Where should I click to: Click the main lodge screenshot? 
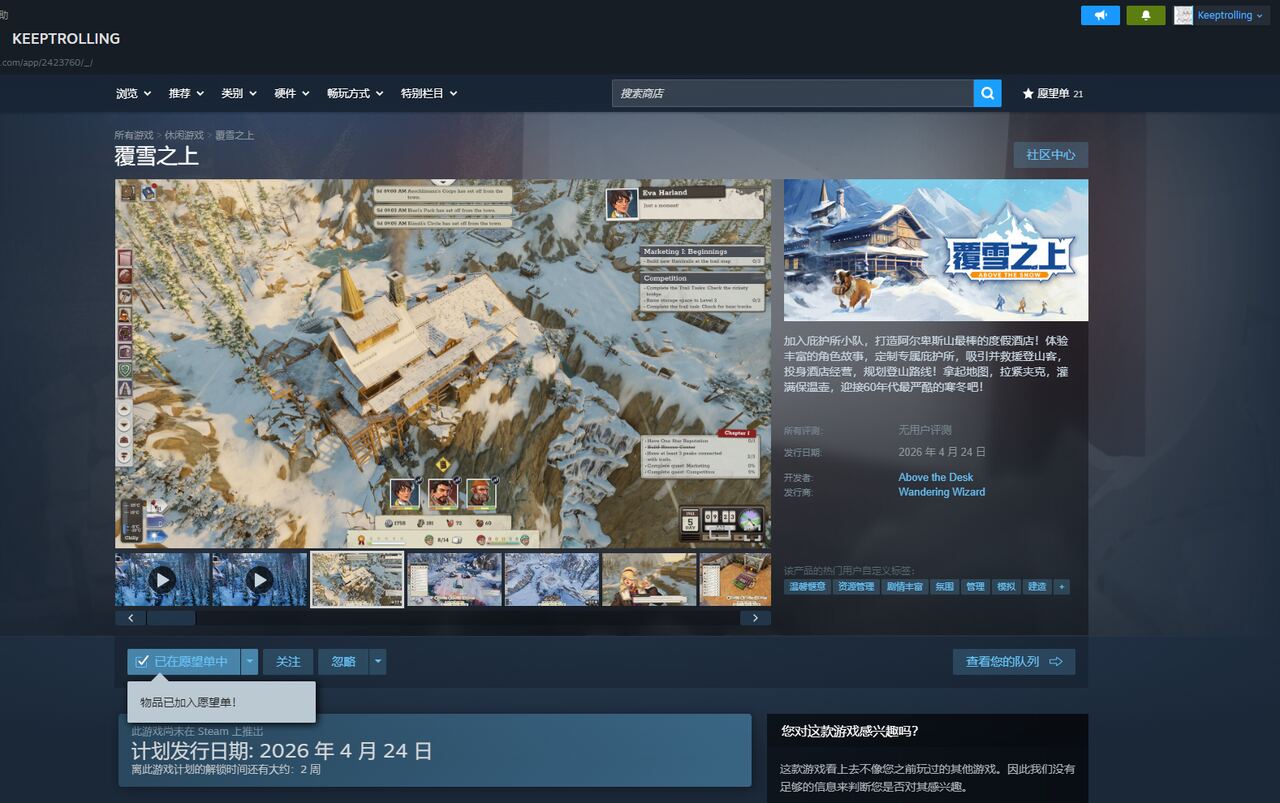(x=443, y=363)
